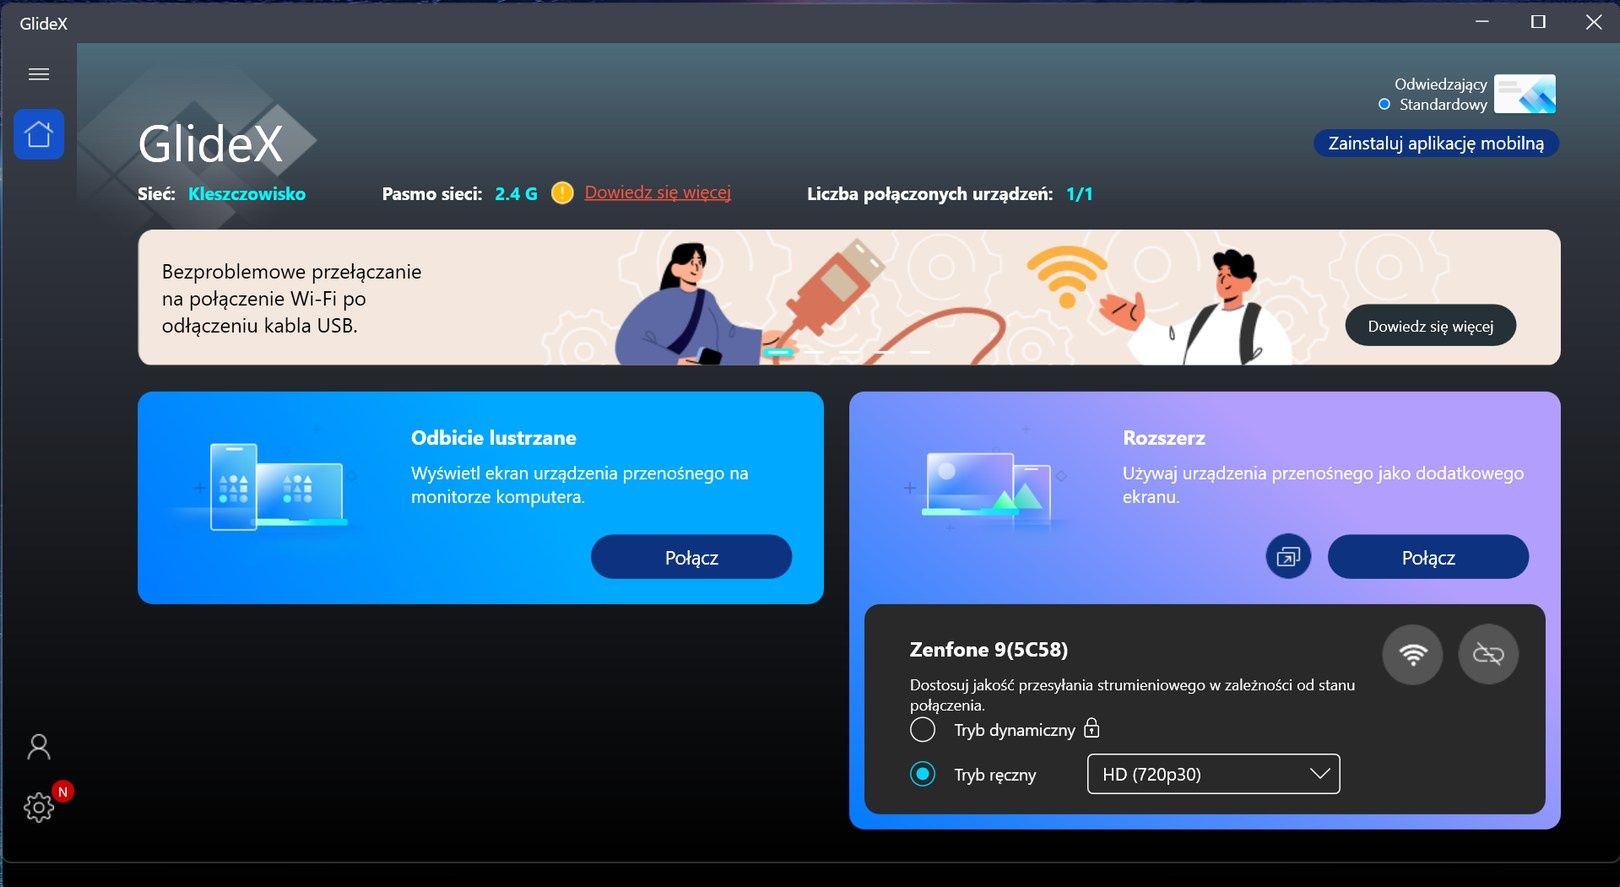1620x887 pixels.
Task: Open the hamburger navigation menu
Action: pos(39,74)
